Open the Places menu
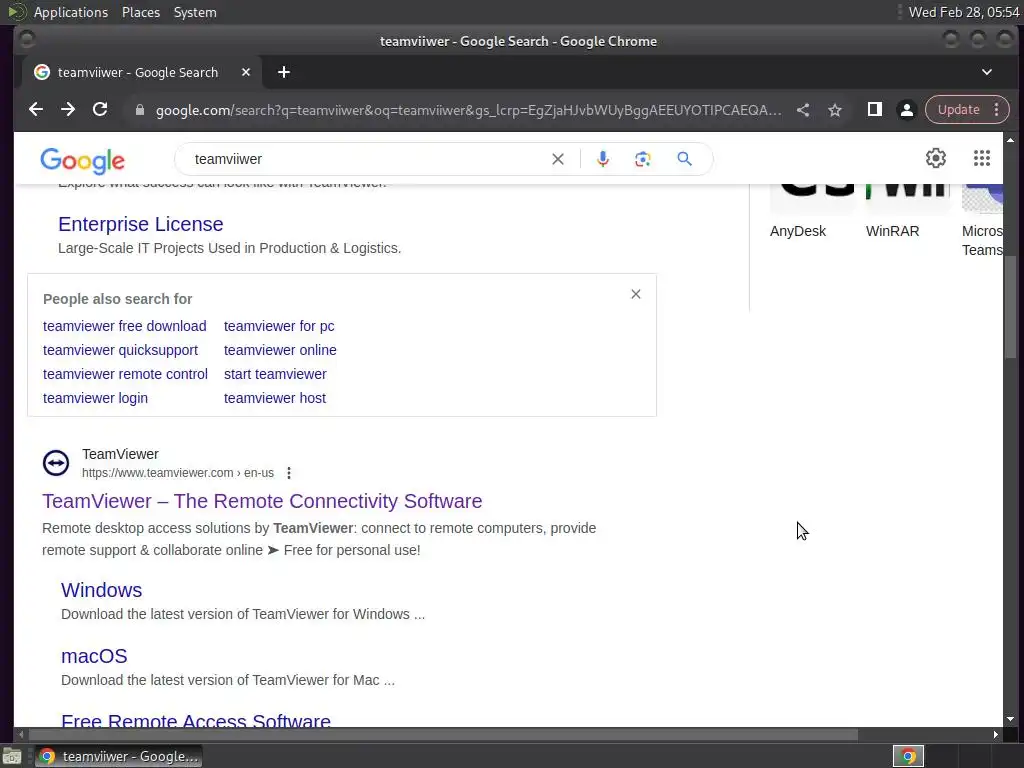 point(141,12)
